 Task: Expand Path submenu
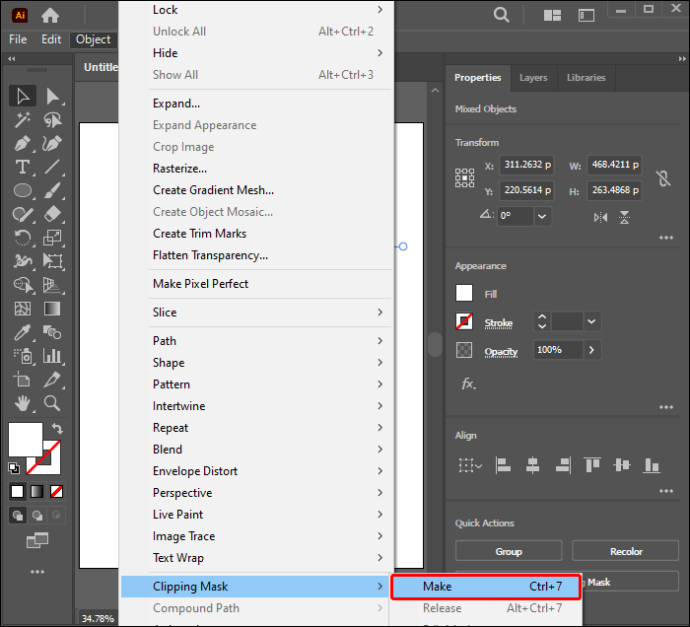(256, 341)
